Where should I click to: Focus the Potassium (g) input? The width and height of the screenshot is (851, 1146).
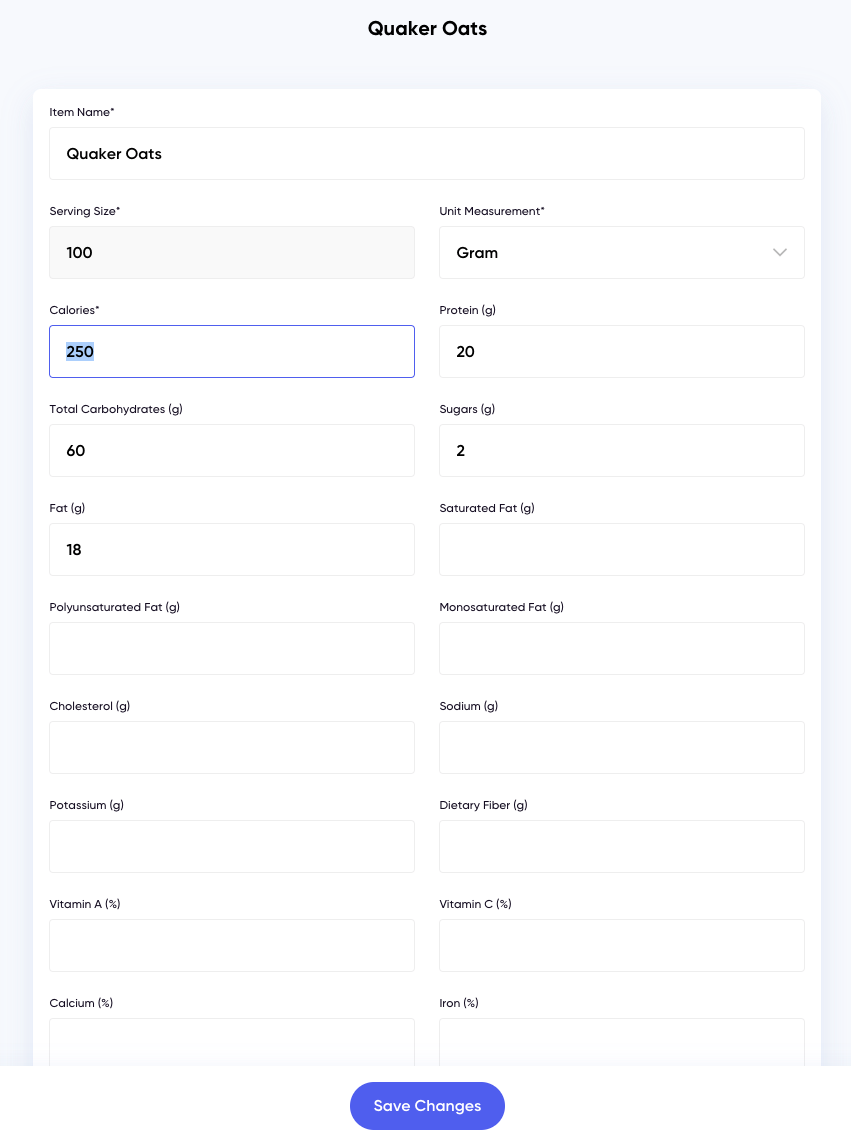coord(232,846)
